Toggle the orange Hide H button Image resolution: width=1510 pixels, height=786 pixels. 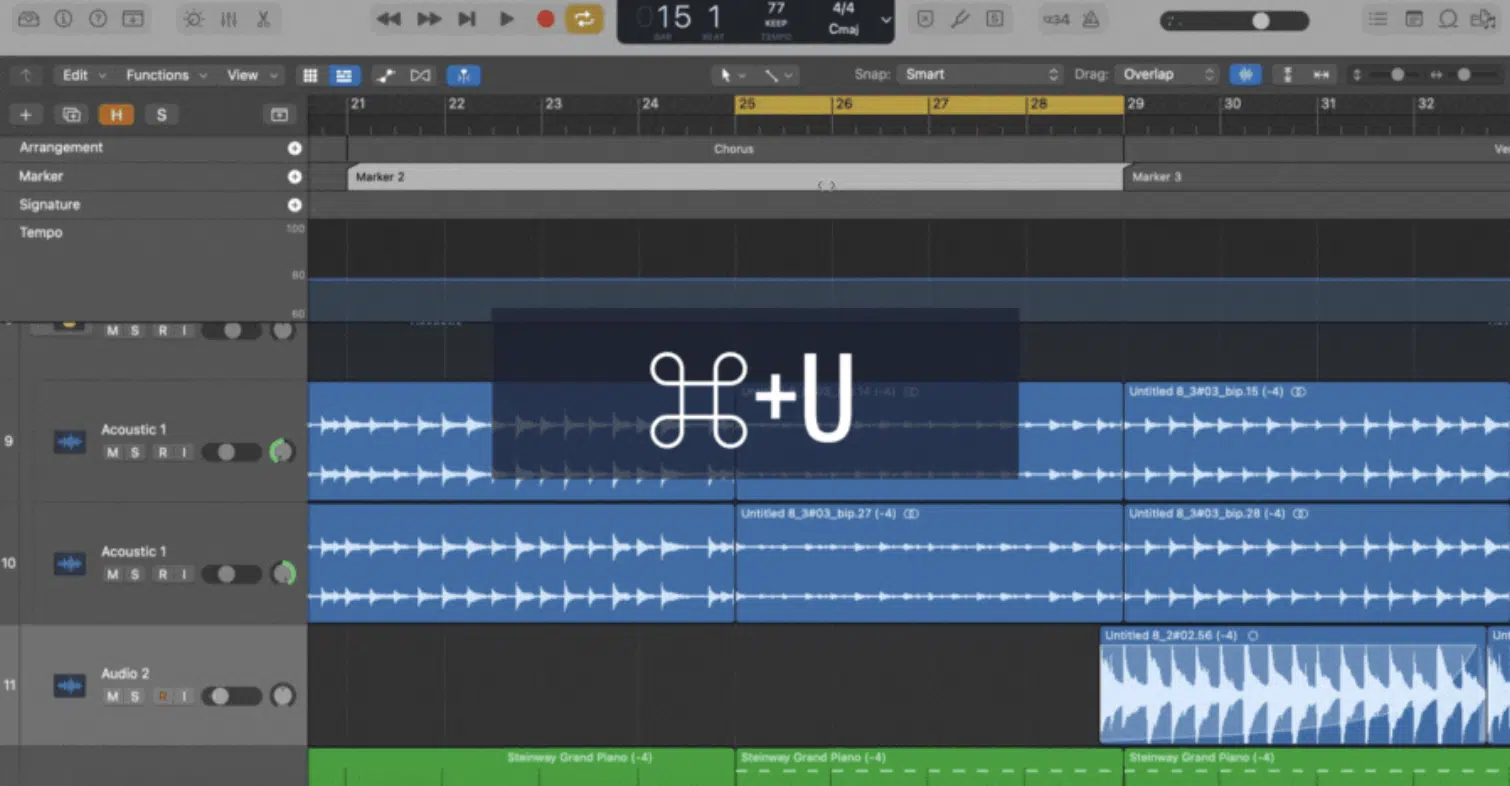pyautogui.click(x=116, y=115)
